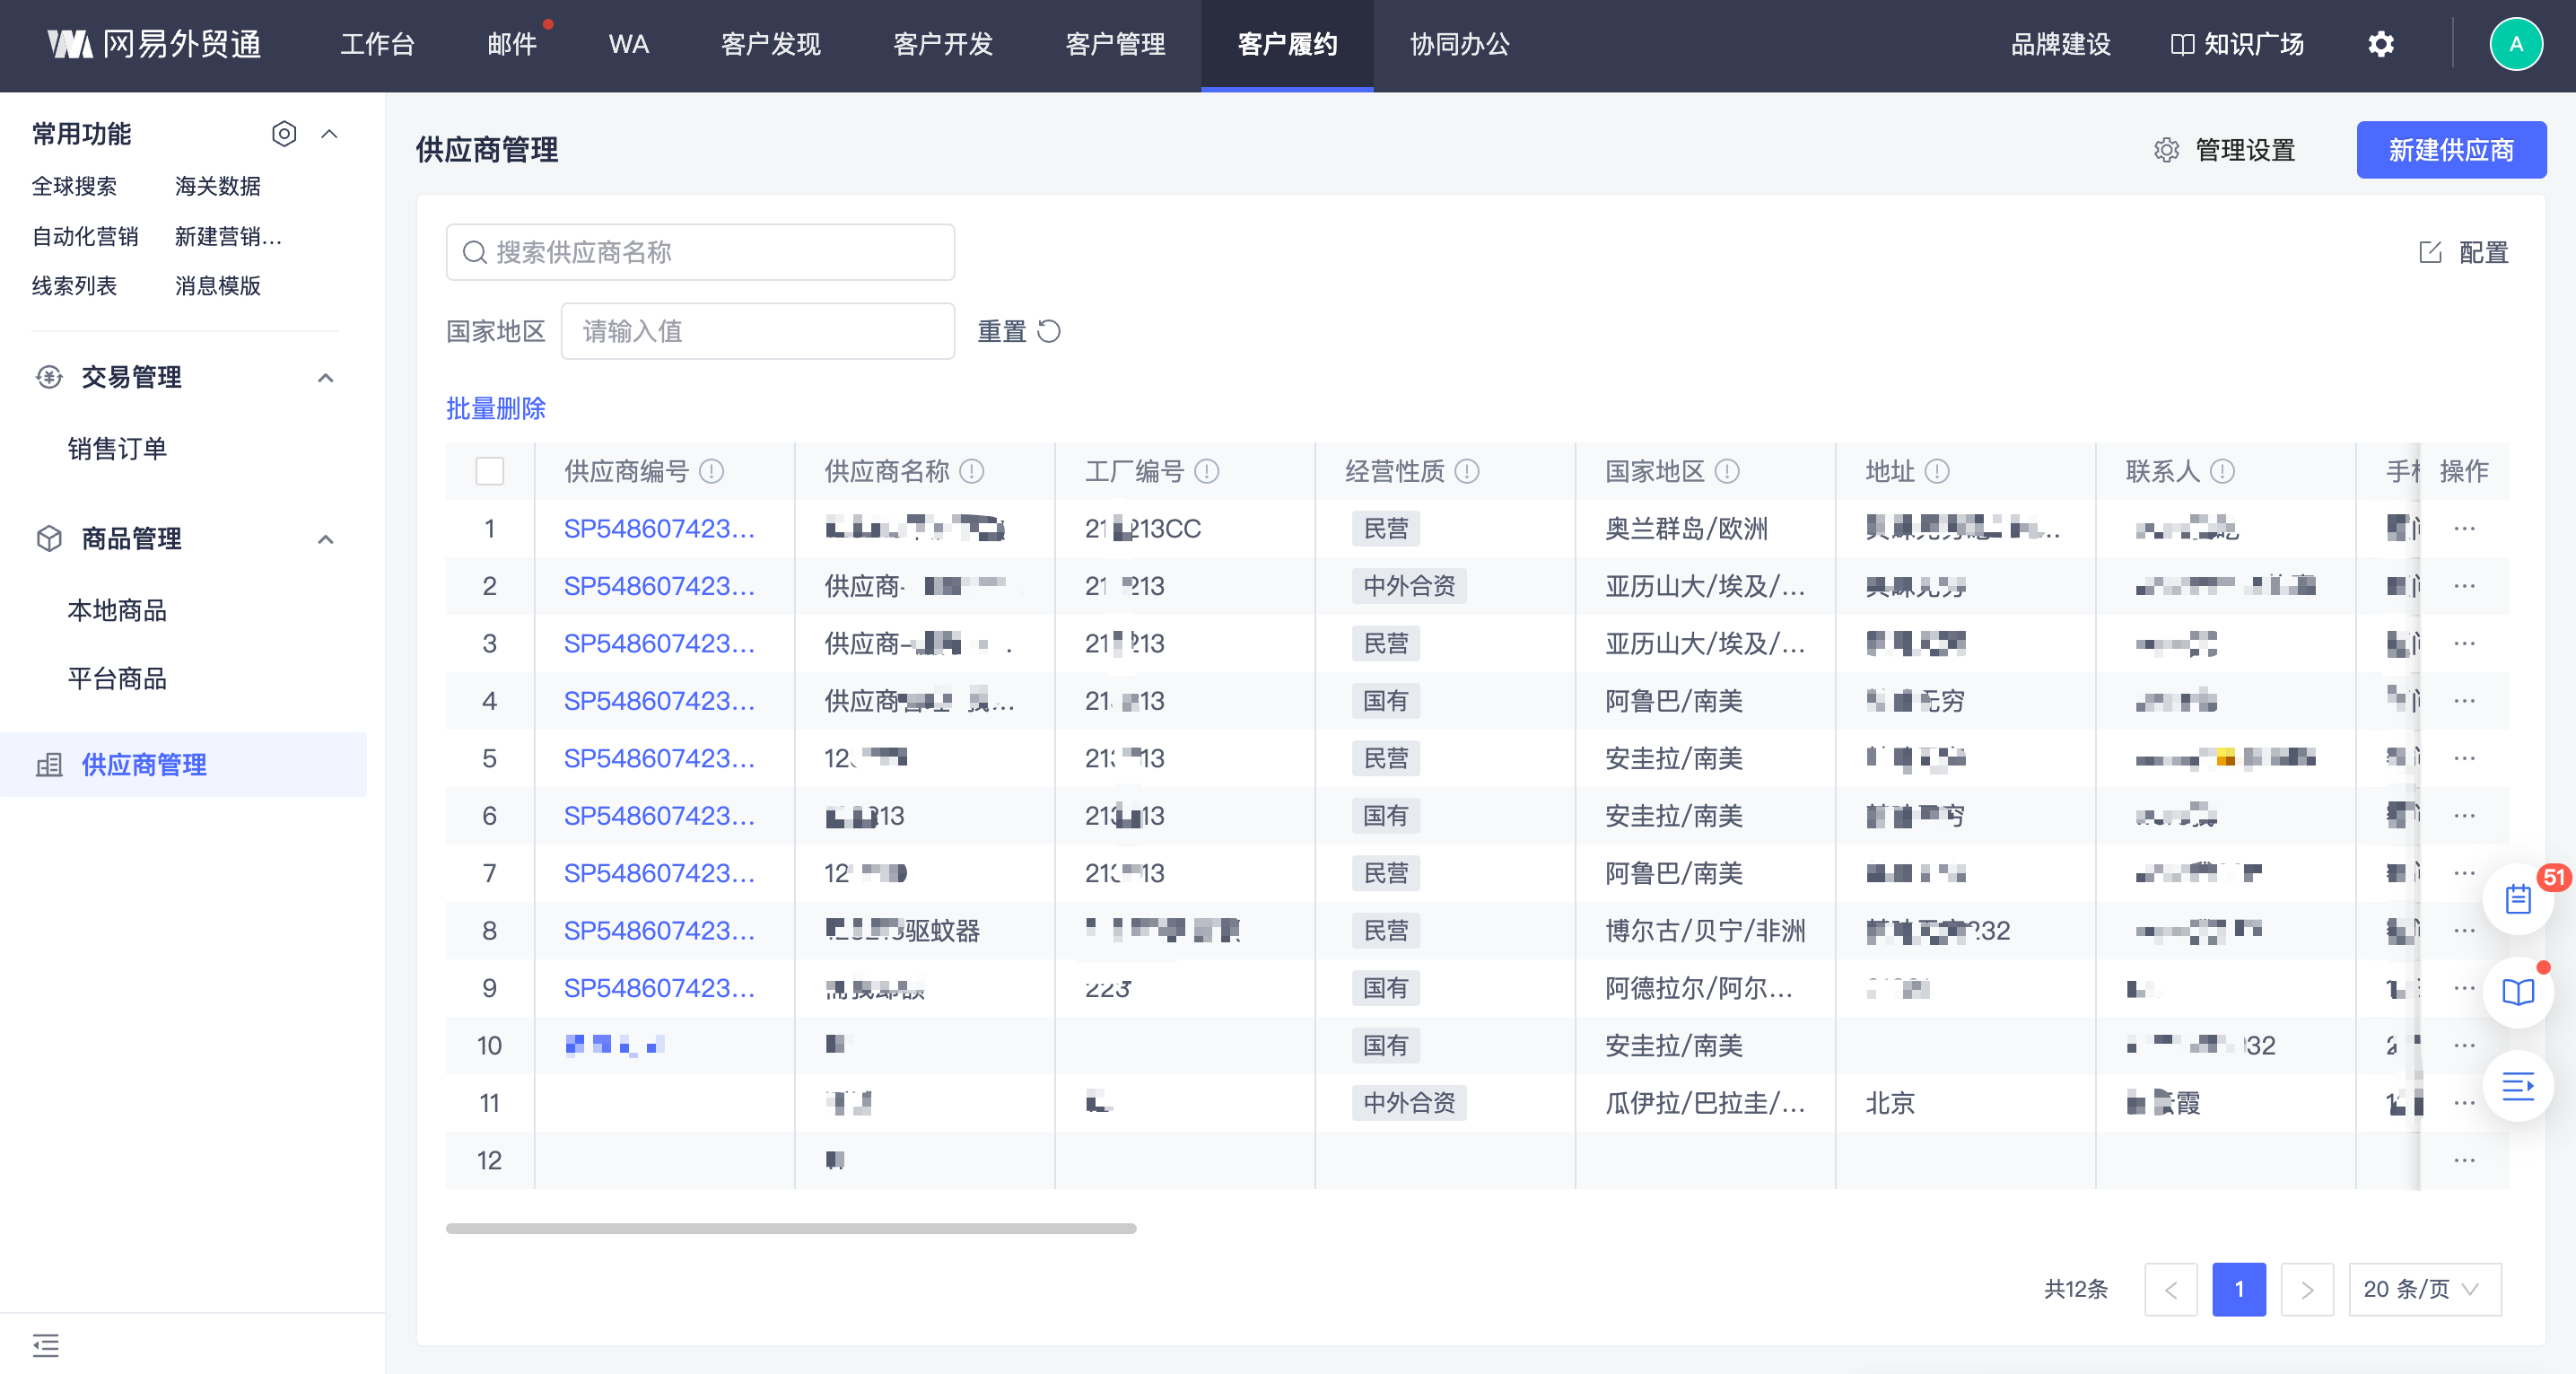Click the settings gear icon in the top bar
This screenshot has height=1374, width=2576.
pyautogui.click(x=2381, y=44)
